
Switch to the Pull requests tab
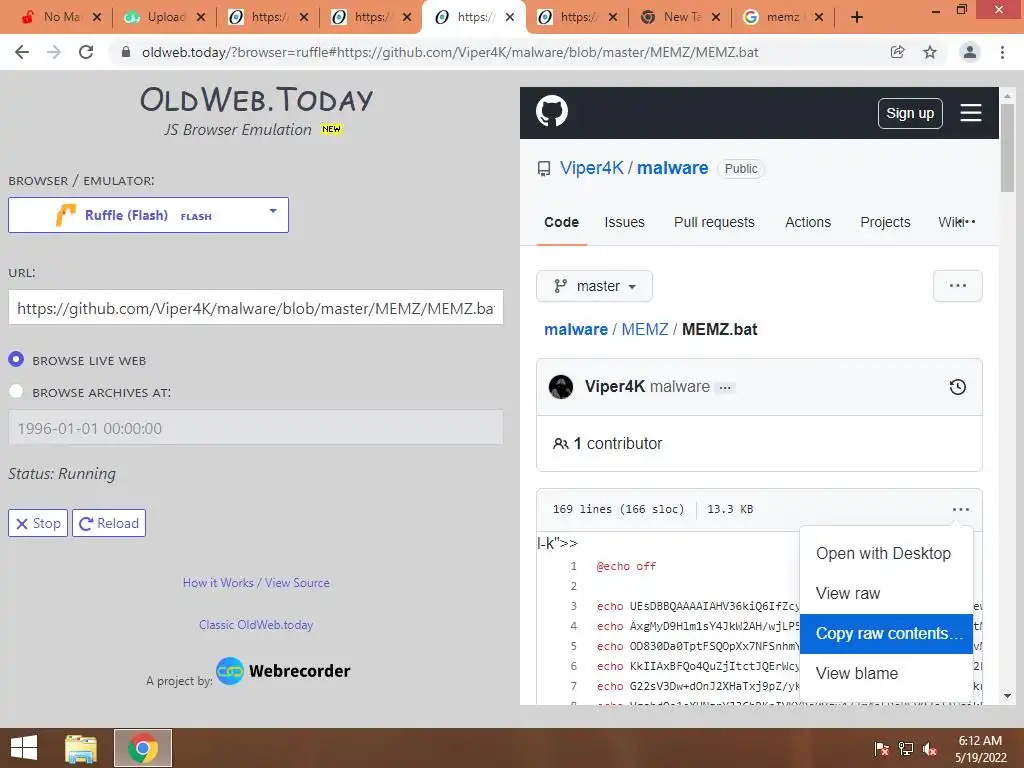click(714, 222)
